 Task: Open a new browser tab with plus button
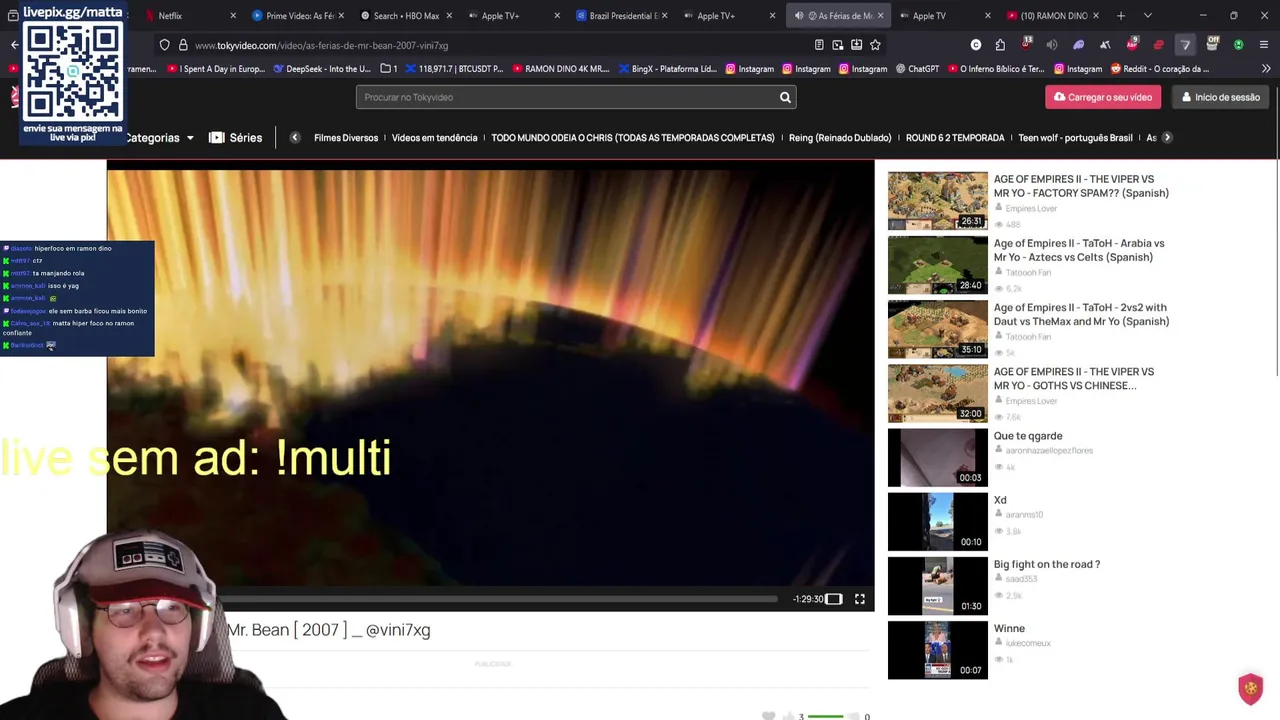[x=1121, y=16]
